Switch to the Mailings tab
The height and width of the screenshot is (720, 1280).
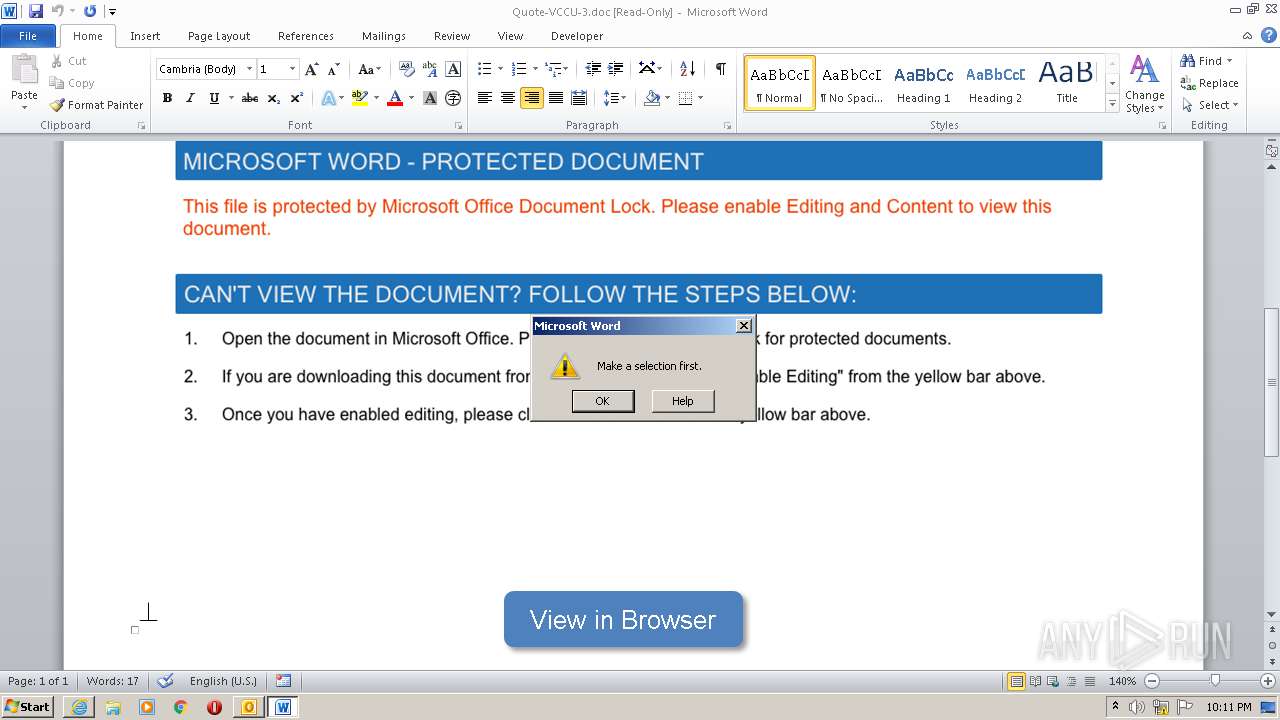[x=384, y=36]
